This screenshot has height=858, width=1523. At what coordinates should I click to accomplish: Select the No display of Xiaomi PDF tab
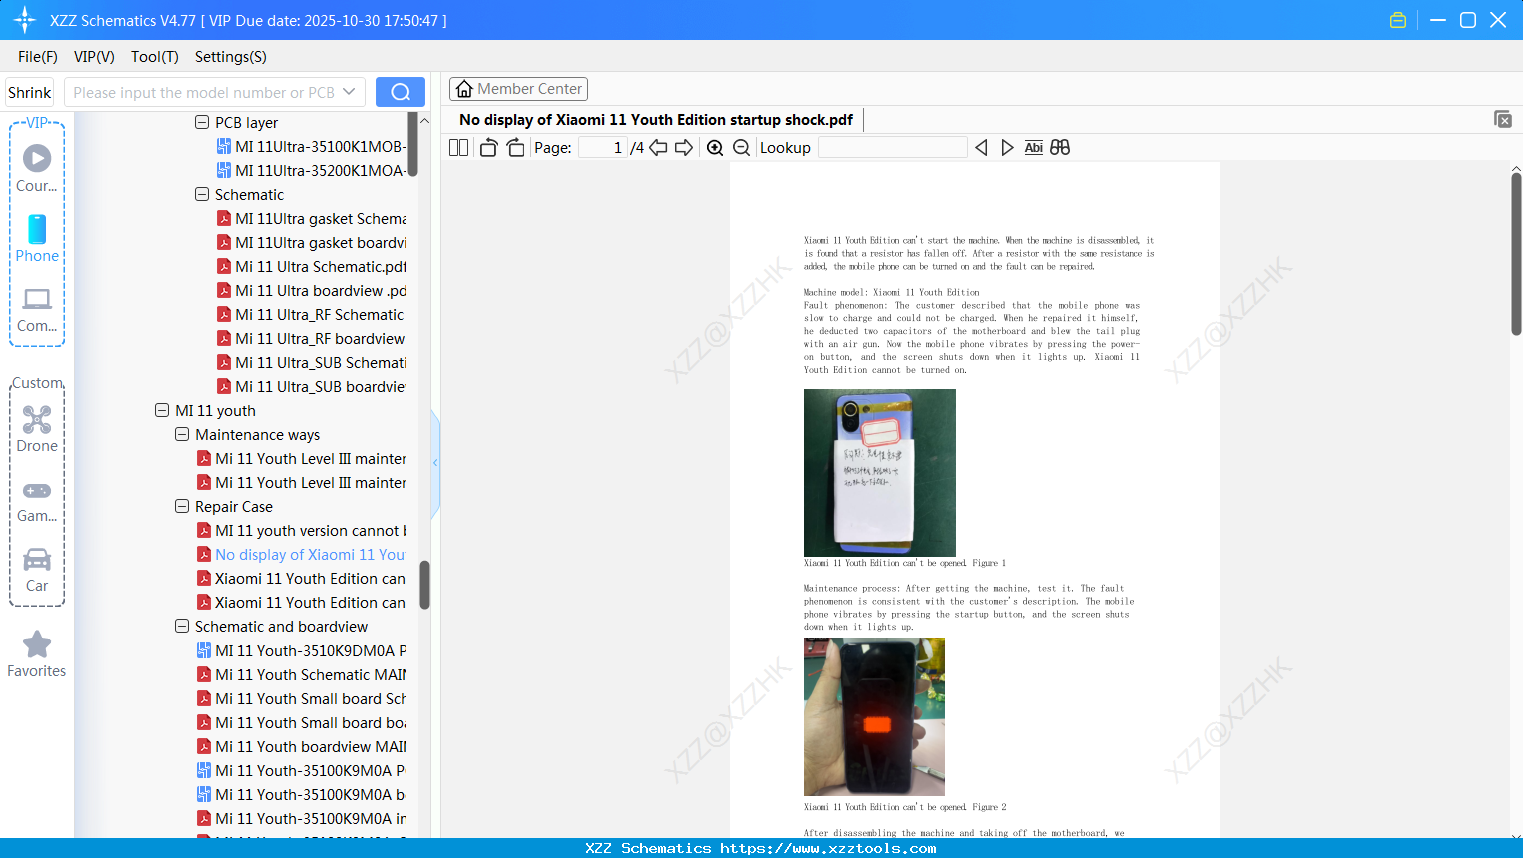click(656, 120)
